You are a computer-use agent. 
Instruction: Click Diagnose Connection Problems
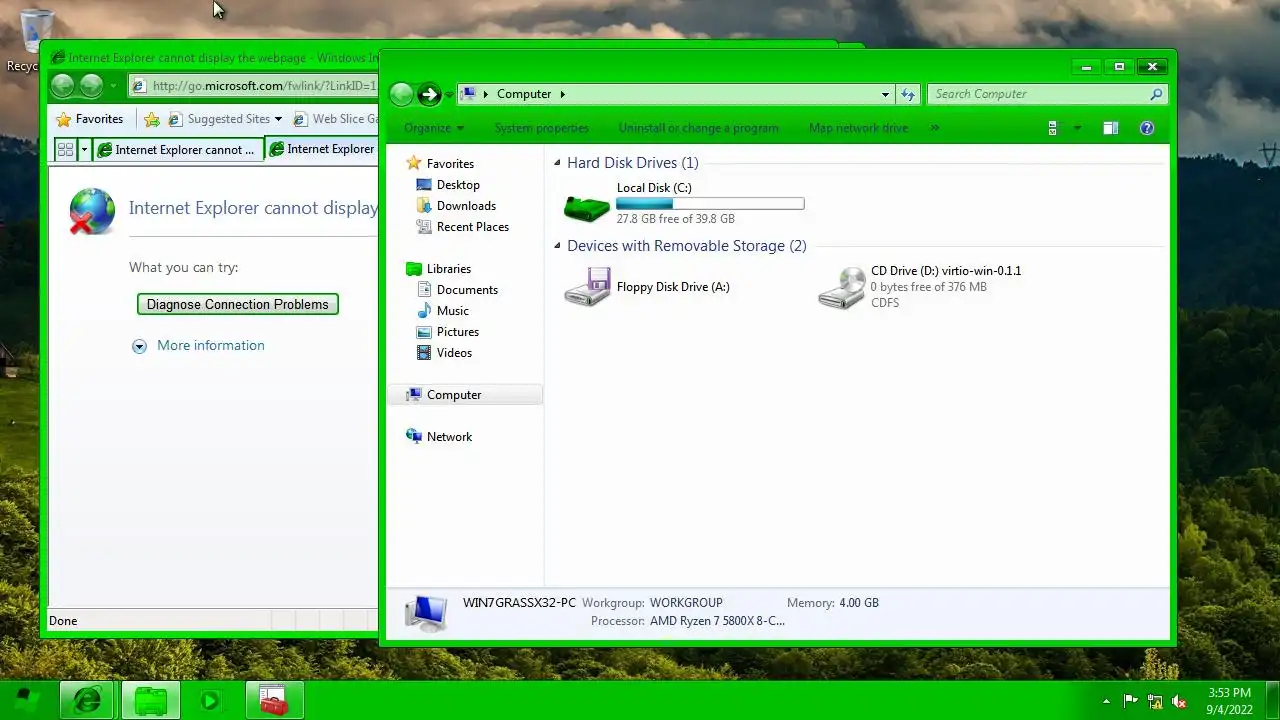(x=238, y=304)
